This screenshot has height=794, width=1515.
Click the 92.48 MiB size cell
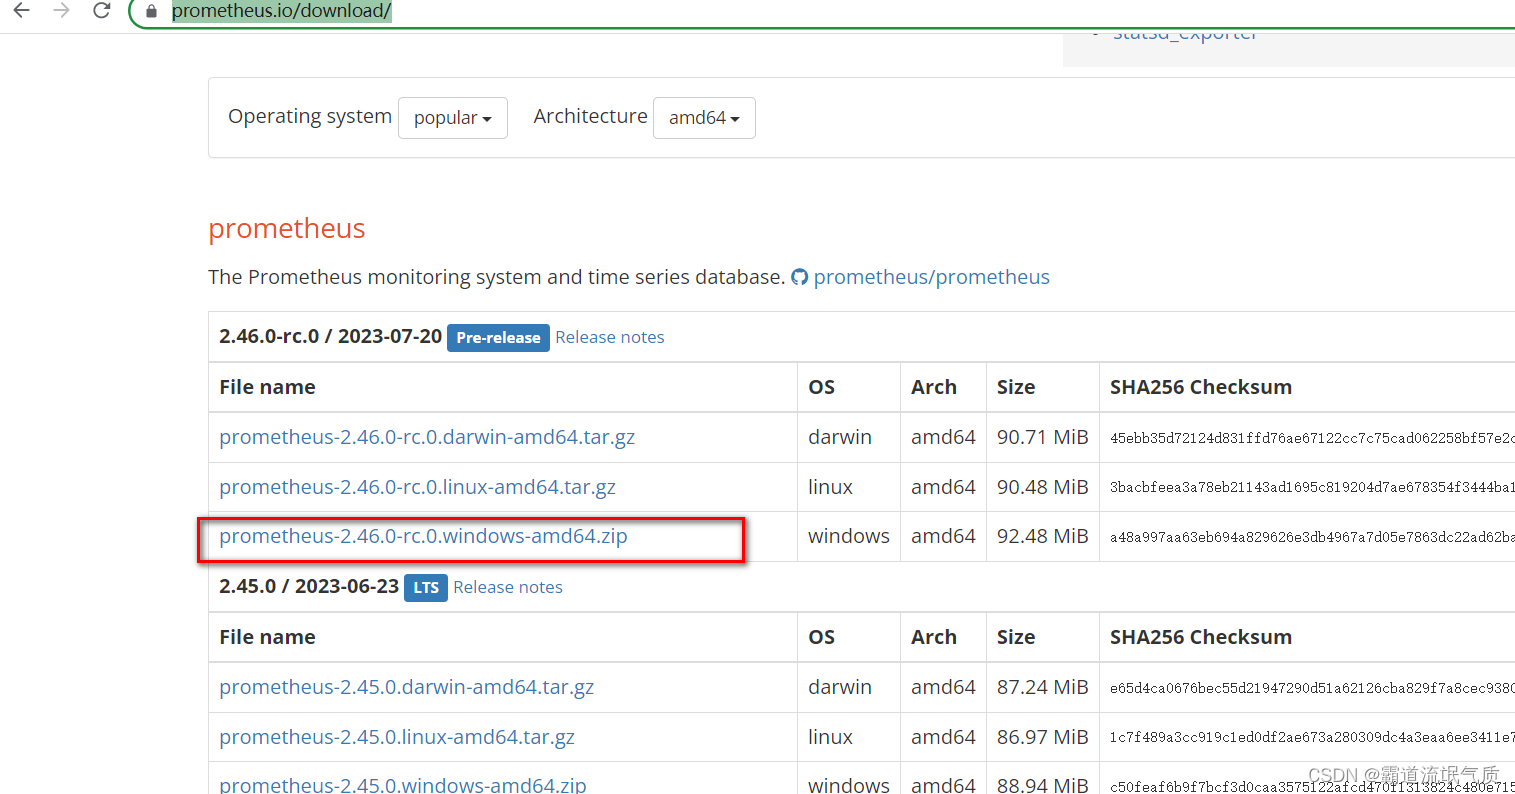pos(1042,536)
